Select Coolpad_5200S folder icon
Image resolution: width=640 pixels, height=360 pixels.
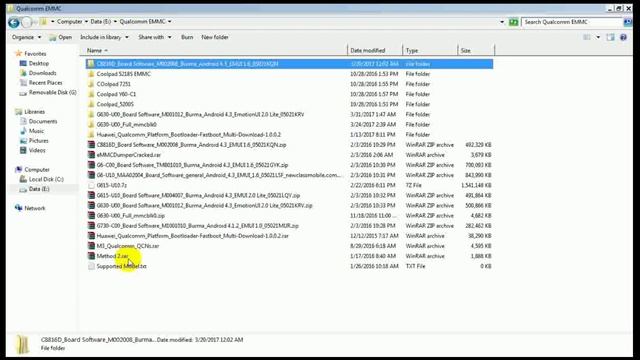click(91, 104)
